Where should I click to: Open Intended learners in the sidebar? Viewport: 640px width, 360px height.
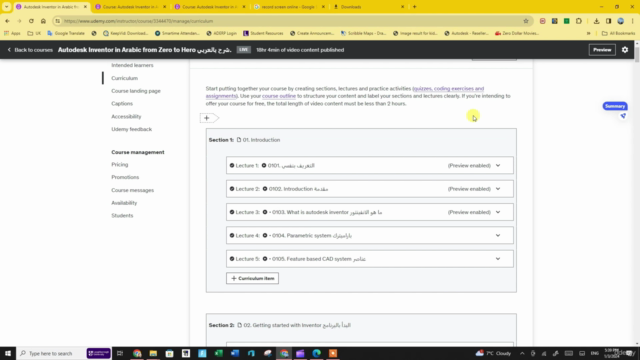click(132, 65)
